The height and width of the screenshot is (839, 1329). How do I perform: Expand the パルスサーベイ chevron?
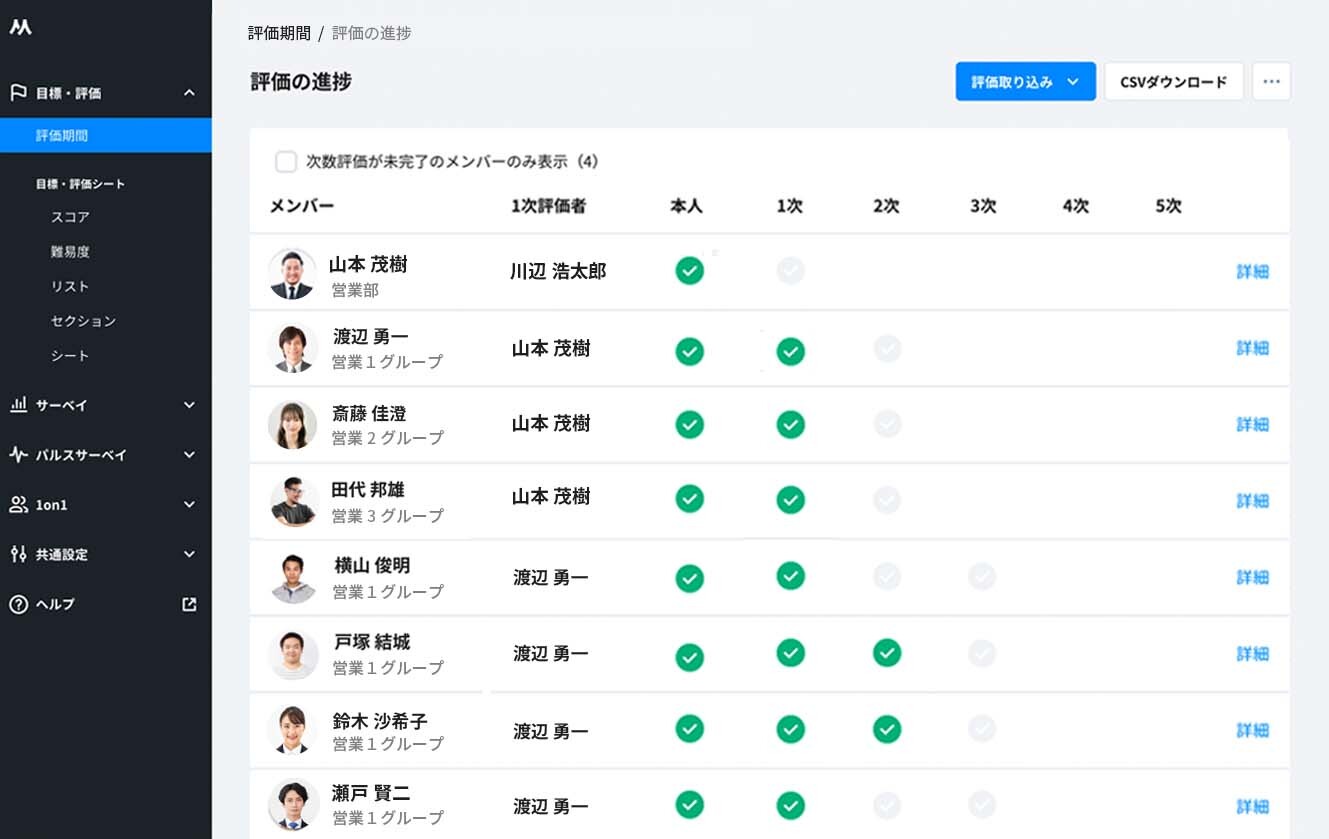189,455
